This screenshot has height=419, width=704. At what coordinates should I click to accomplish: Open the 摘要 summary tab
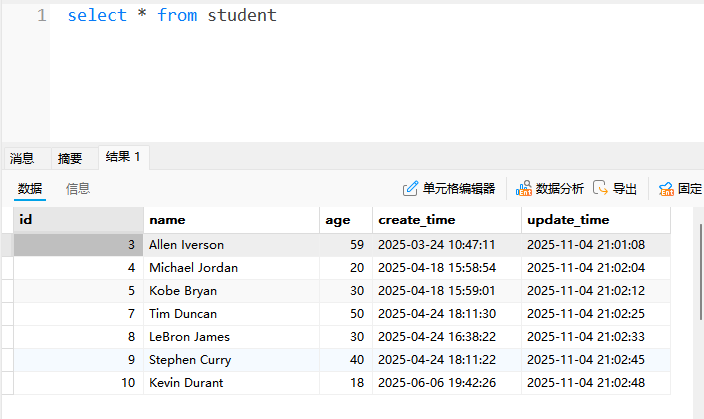(70, 158)
